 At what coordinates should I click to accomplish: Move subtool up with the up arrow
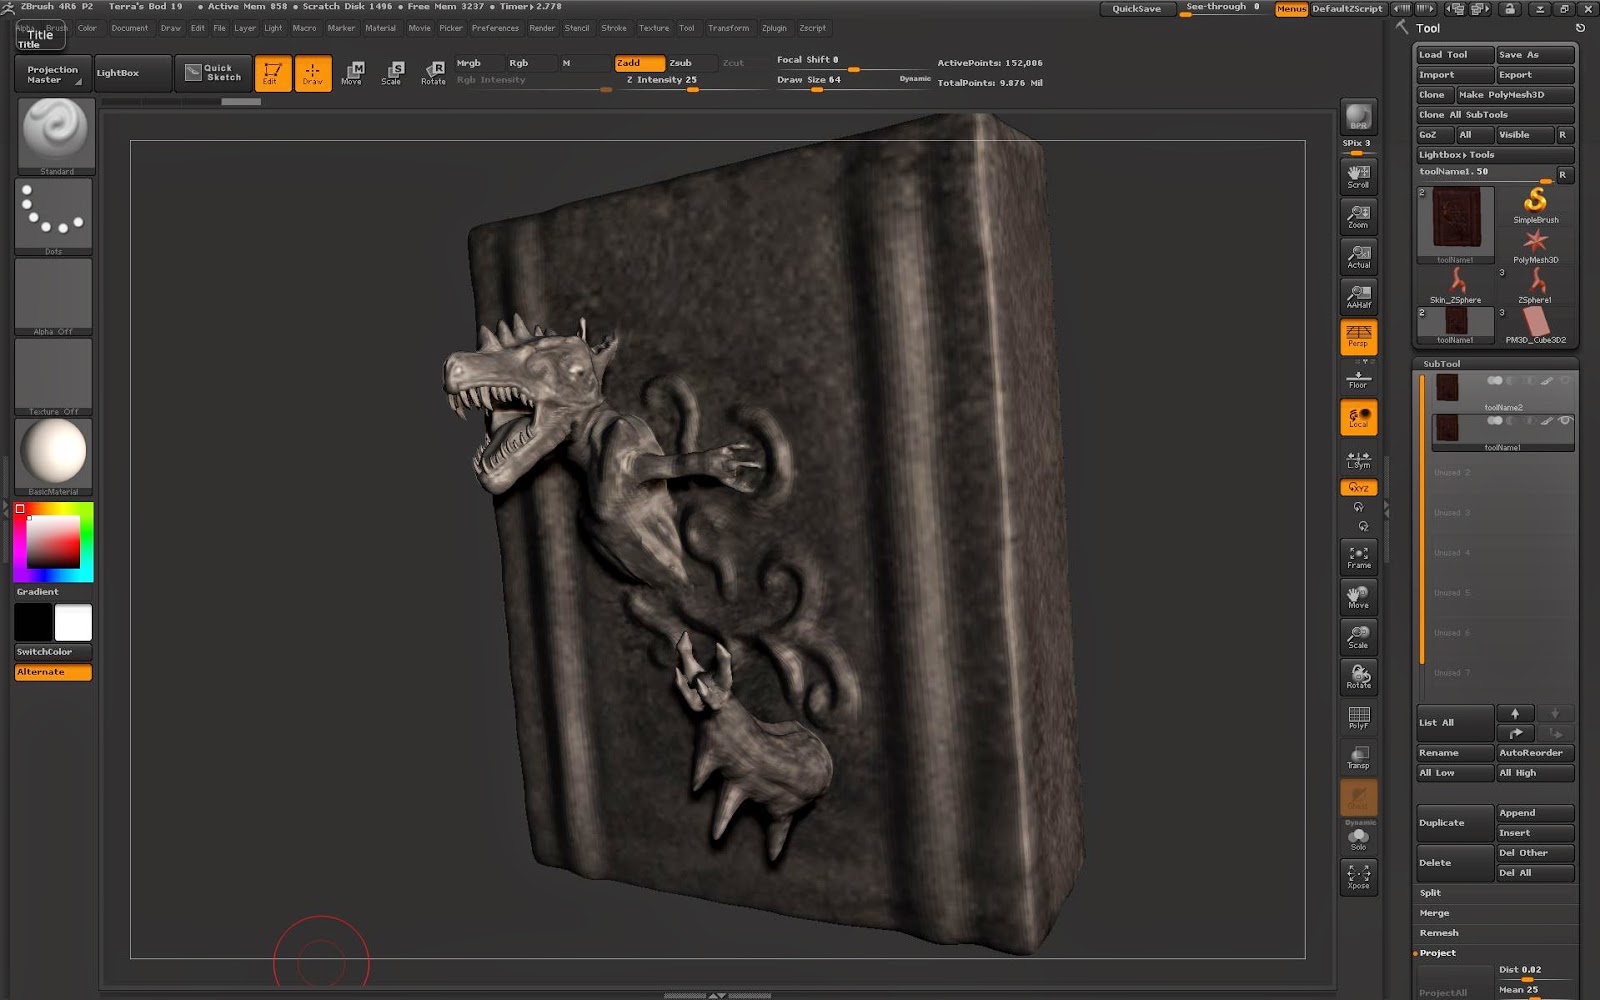click(x=1515, y=713)
